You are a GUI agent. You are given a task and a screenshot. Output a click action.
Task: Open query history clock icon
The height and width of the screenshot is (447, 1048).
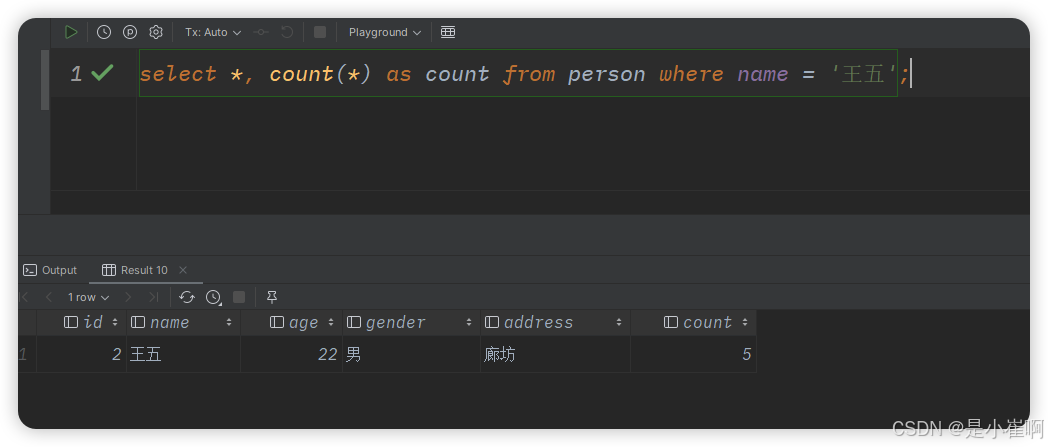click(104, 32)
